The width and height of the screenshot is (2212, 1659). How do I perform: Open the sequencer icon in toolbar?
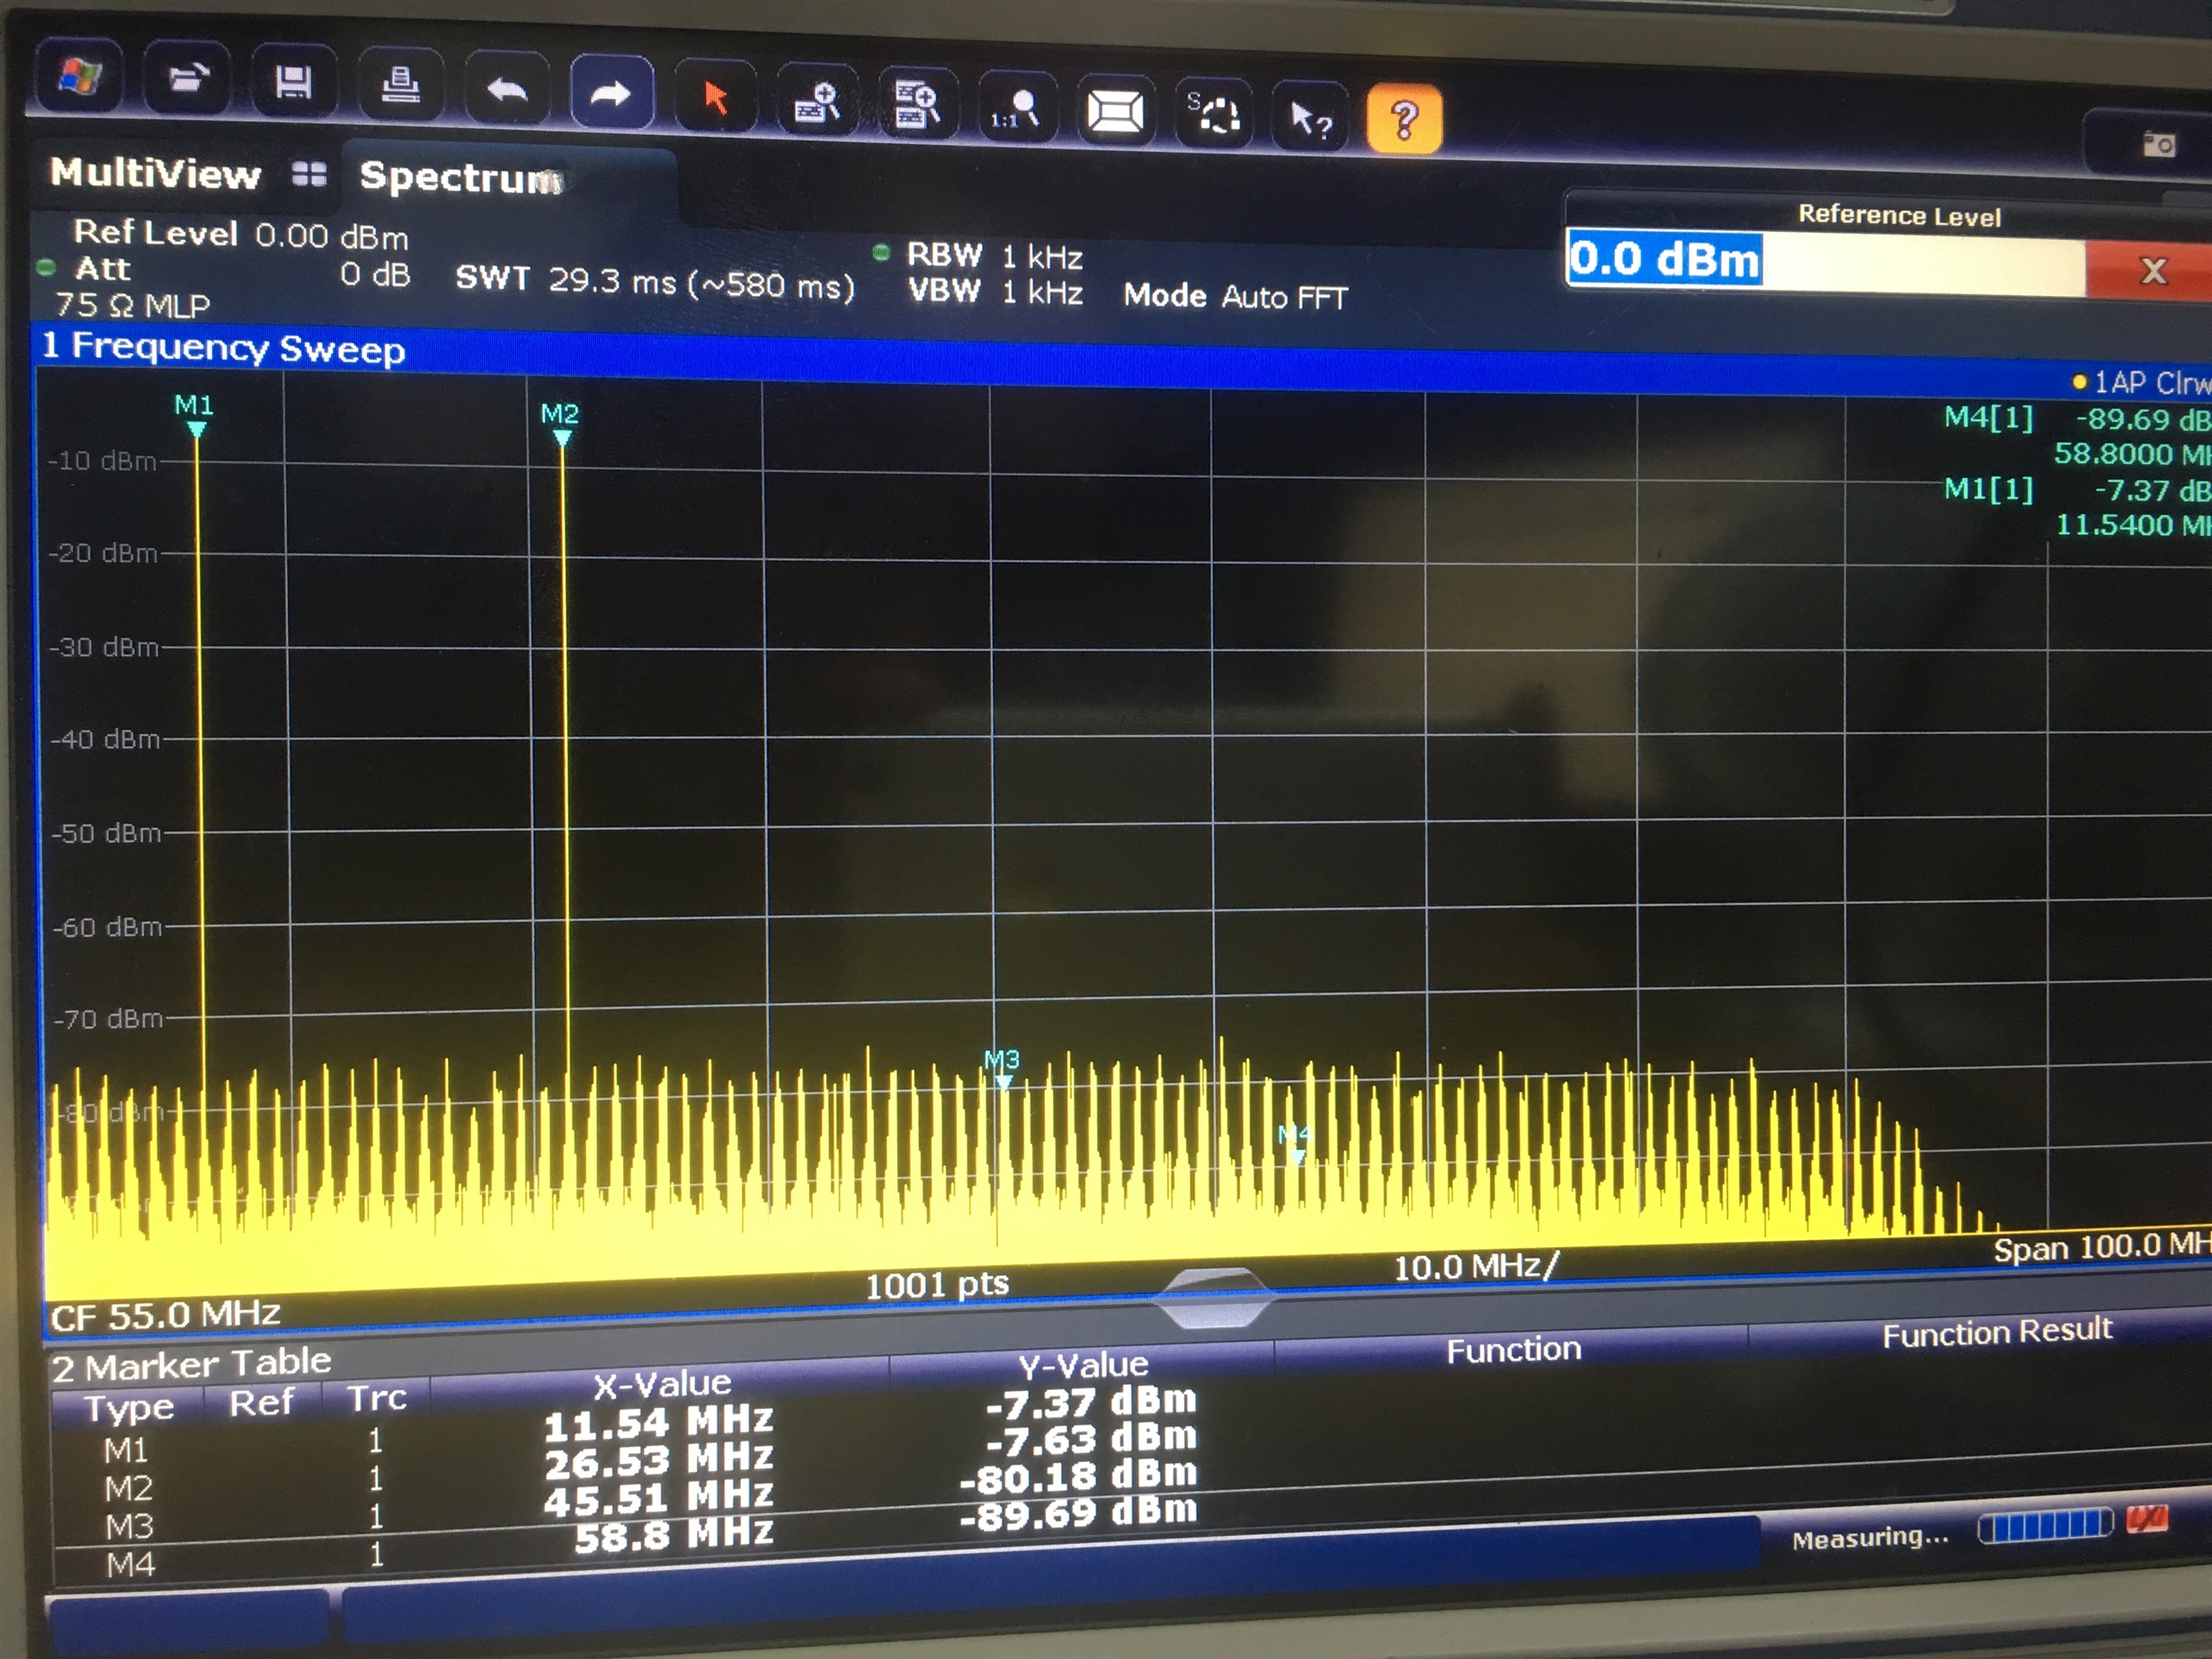pos(1213,114)
